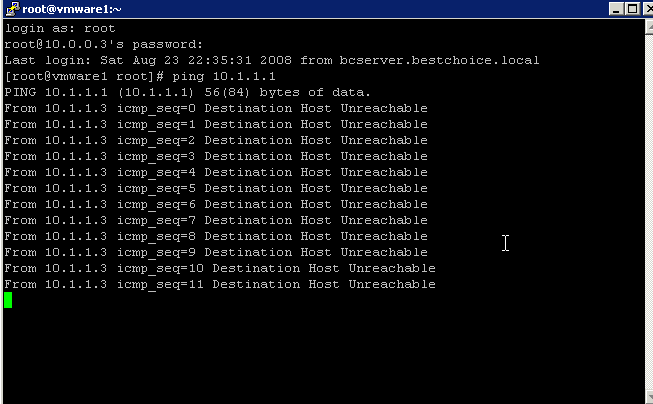The height and width of the screenshot is (404, 653).
Task: Click the root@vmware1:~ title bar text
Action: coord(72,9)
